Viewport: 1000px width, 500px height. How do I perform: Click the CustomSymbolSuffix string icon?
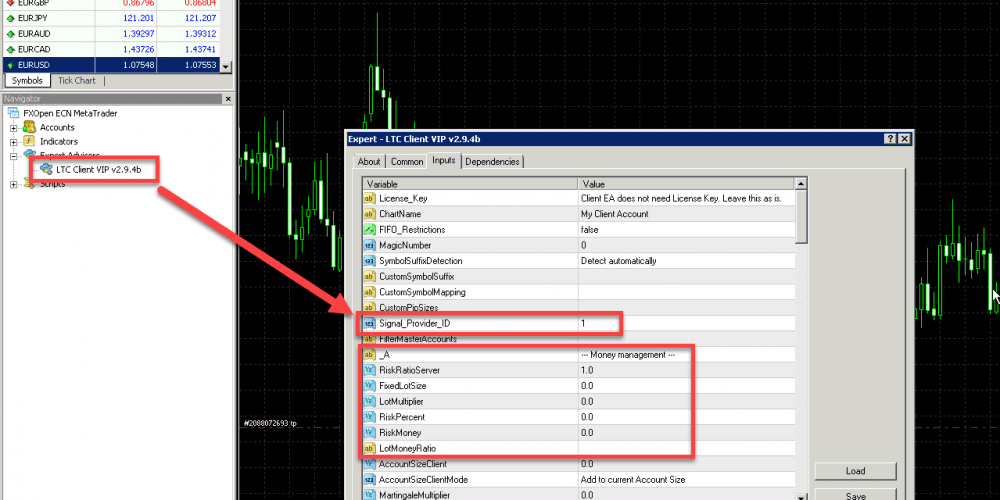point(370,277)
